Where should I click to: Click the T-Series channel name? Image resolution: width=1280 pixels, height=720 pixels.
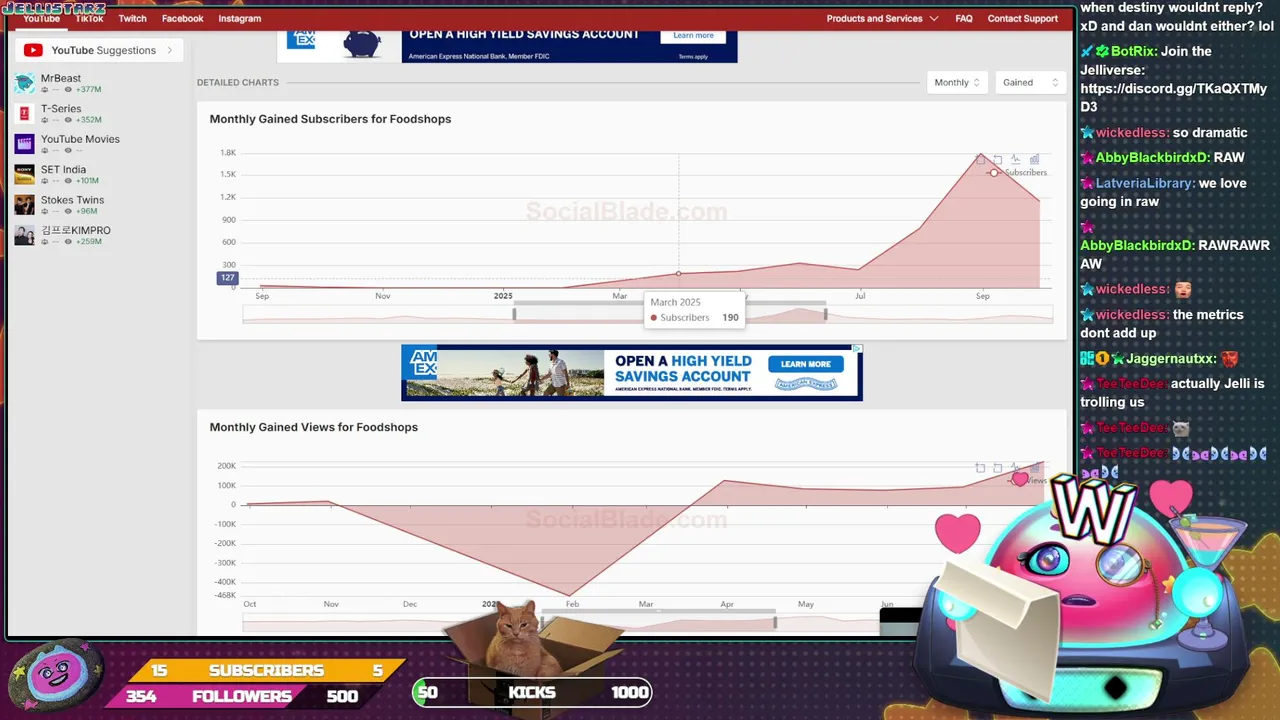61,108
